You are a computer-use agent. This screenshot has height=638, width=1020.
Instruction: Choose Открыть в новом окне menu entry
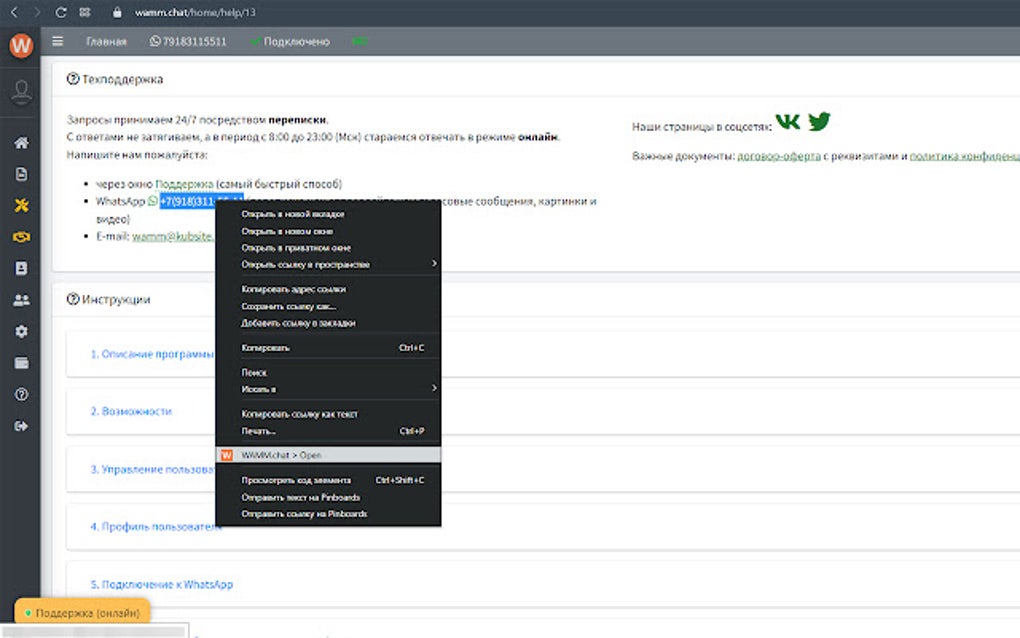pyautogui.click(x=329, y=231)
